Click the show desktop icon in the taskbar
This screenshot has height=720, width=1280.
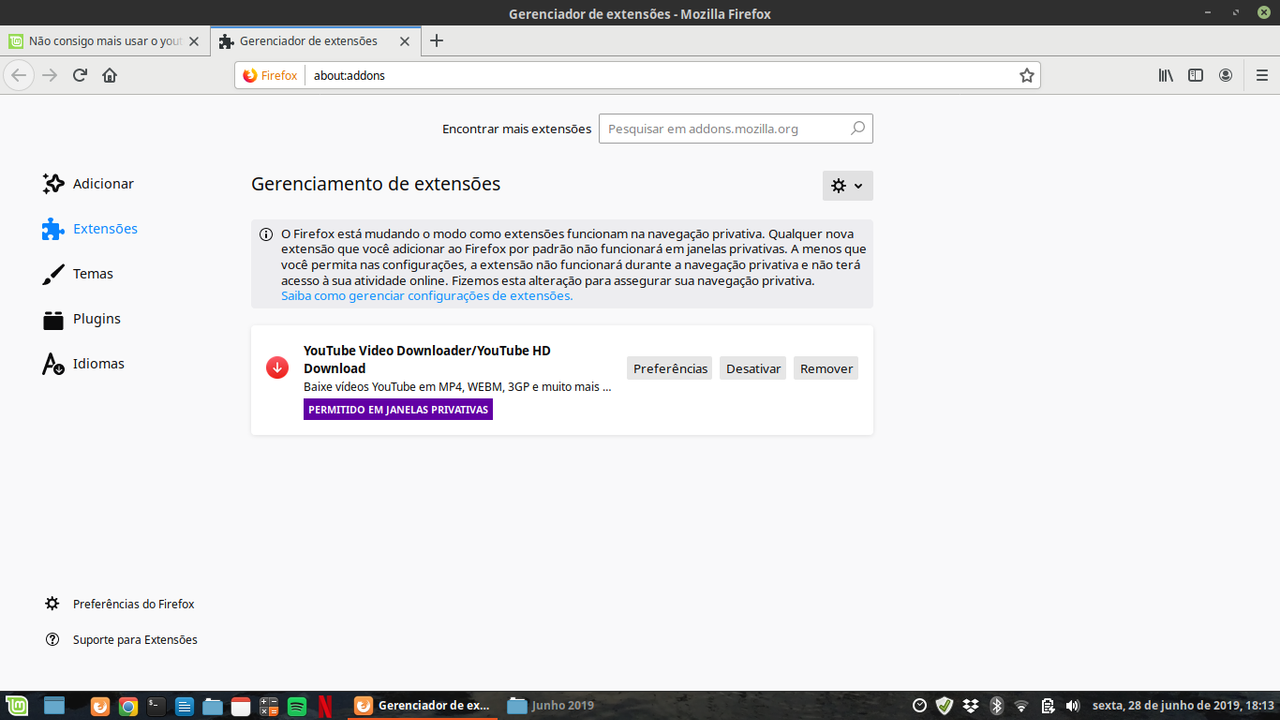pyautogui.click(x=53, y=706)
